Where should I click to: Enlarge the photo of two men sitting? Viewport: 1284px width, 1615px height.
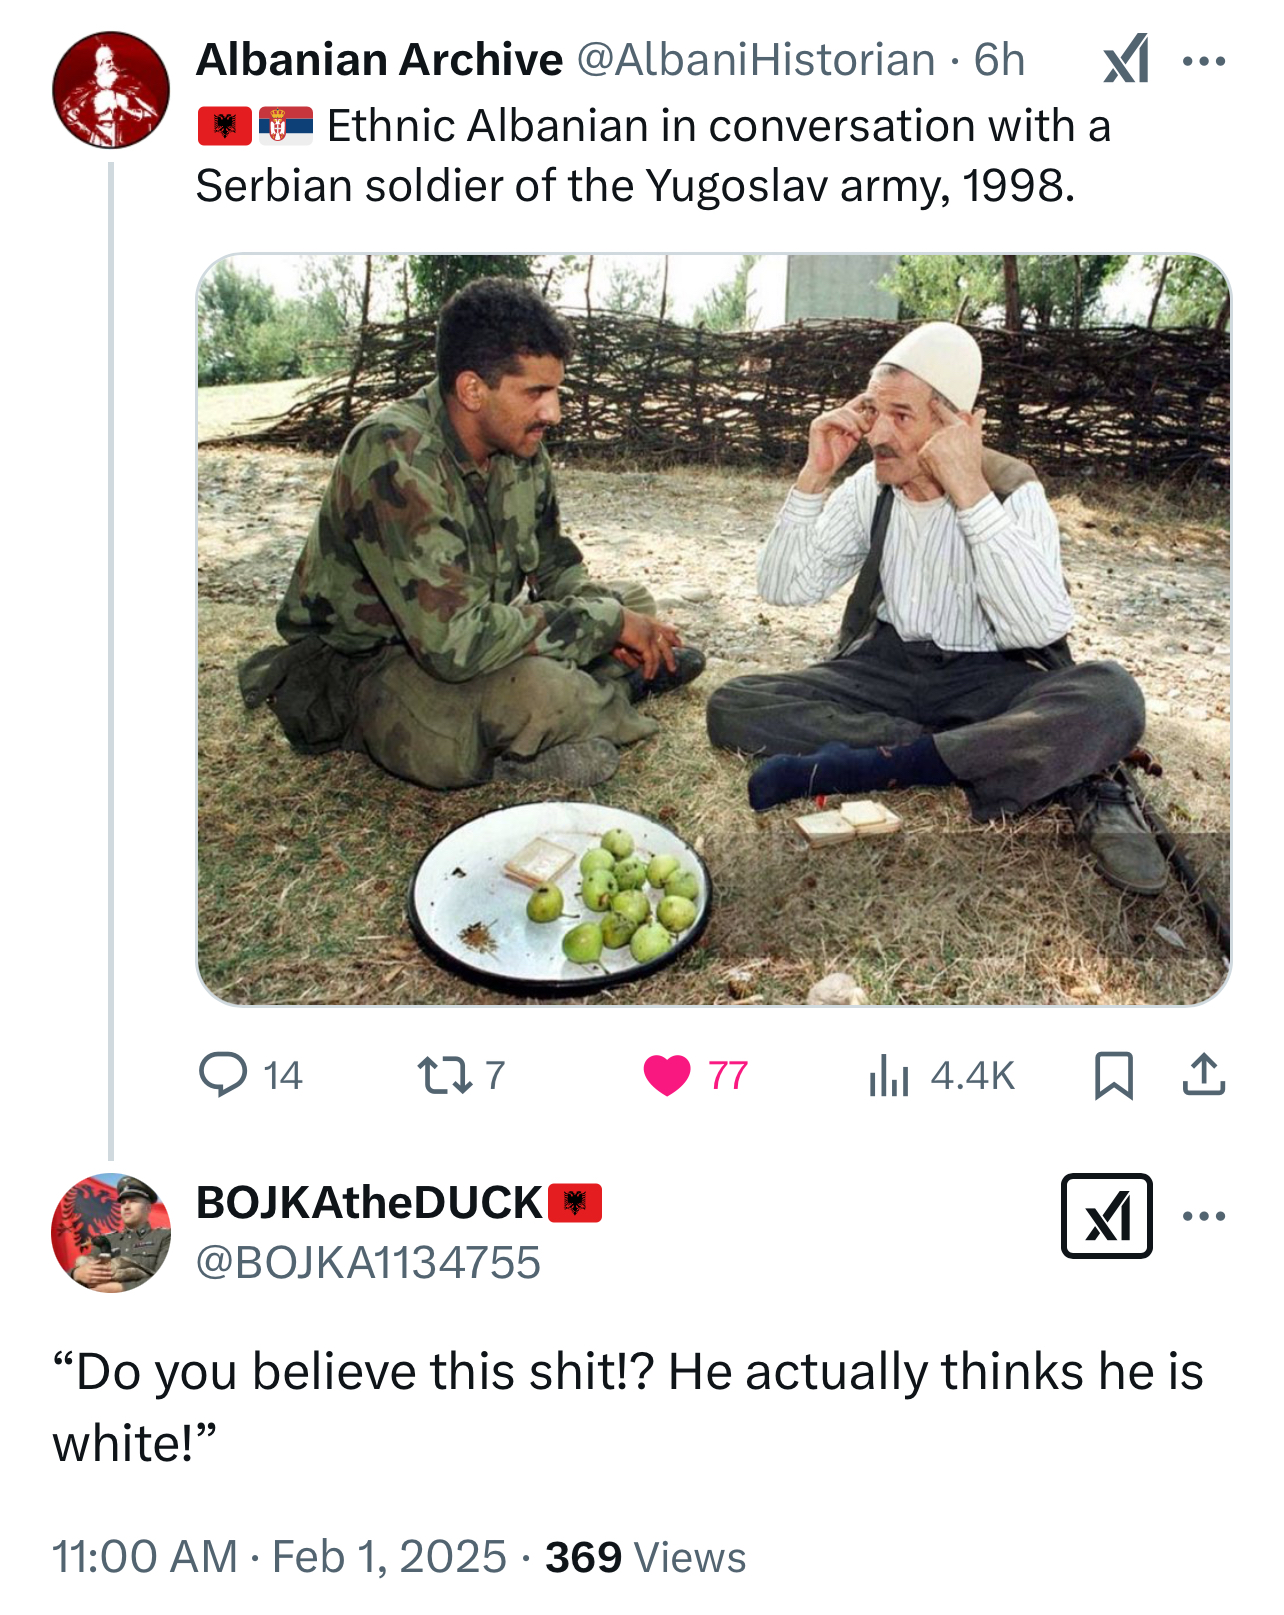pyautogui.click(x=713, y=629)
